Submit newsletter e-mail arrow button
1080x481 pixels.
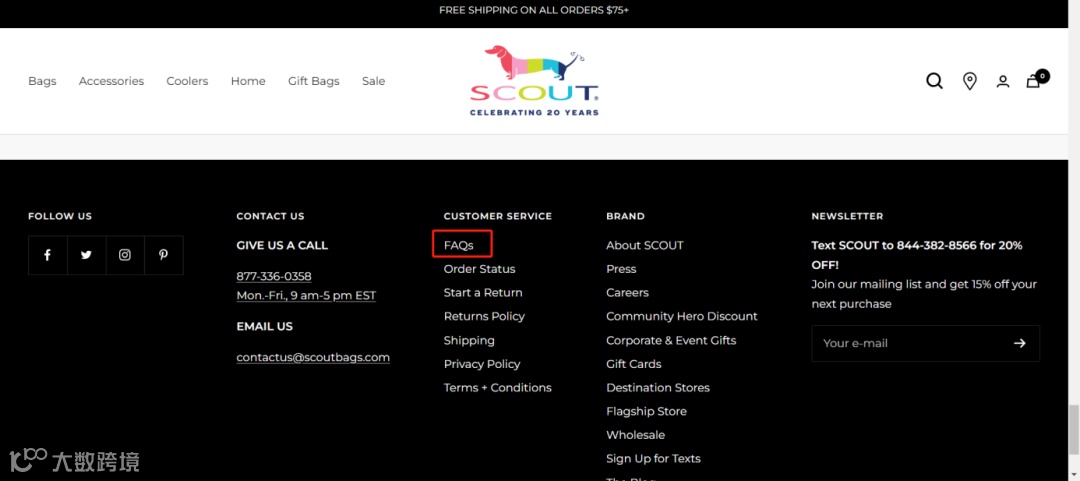[x=1019, y=343]
